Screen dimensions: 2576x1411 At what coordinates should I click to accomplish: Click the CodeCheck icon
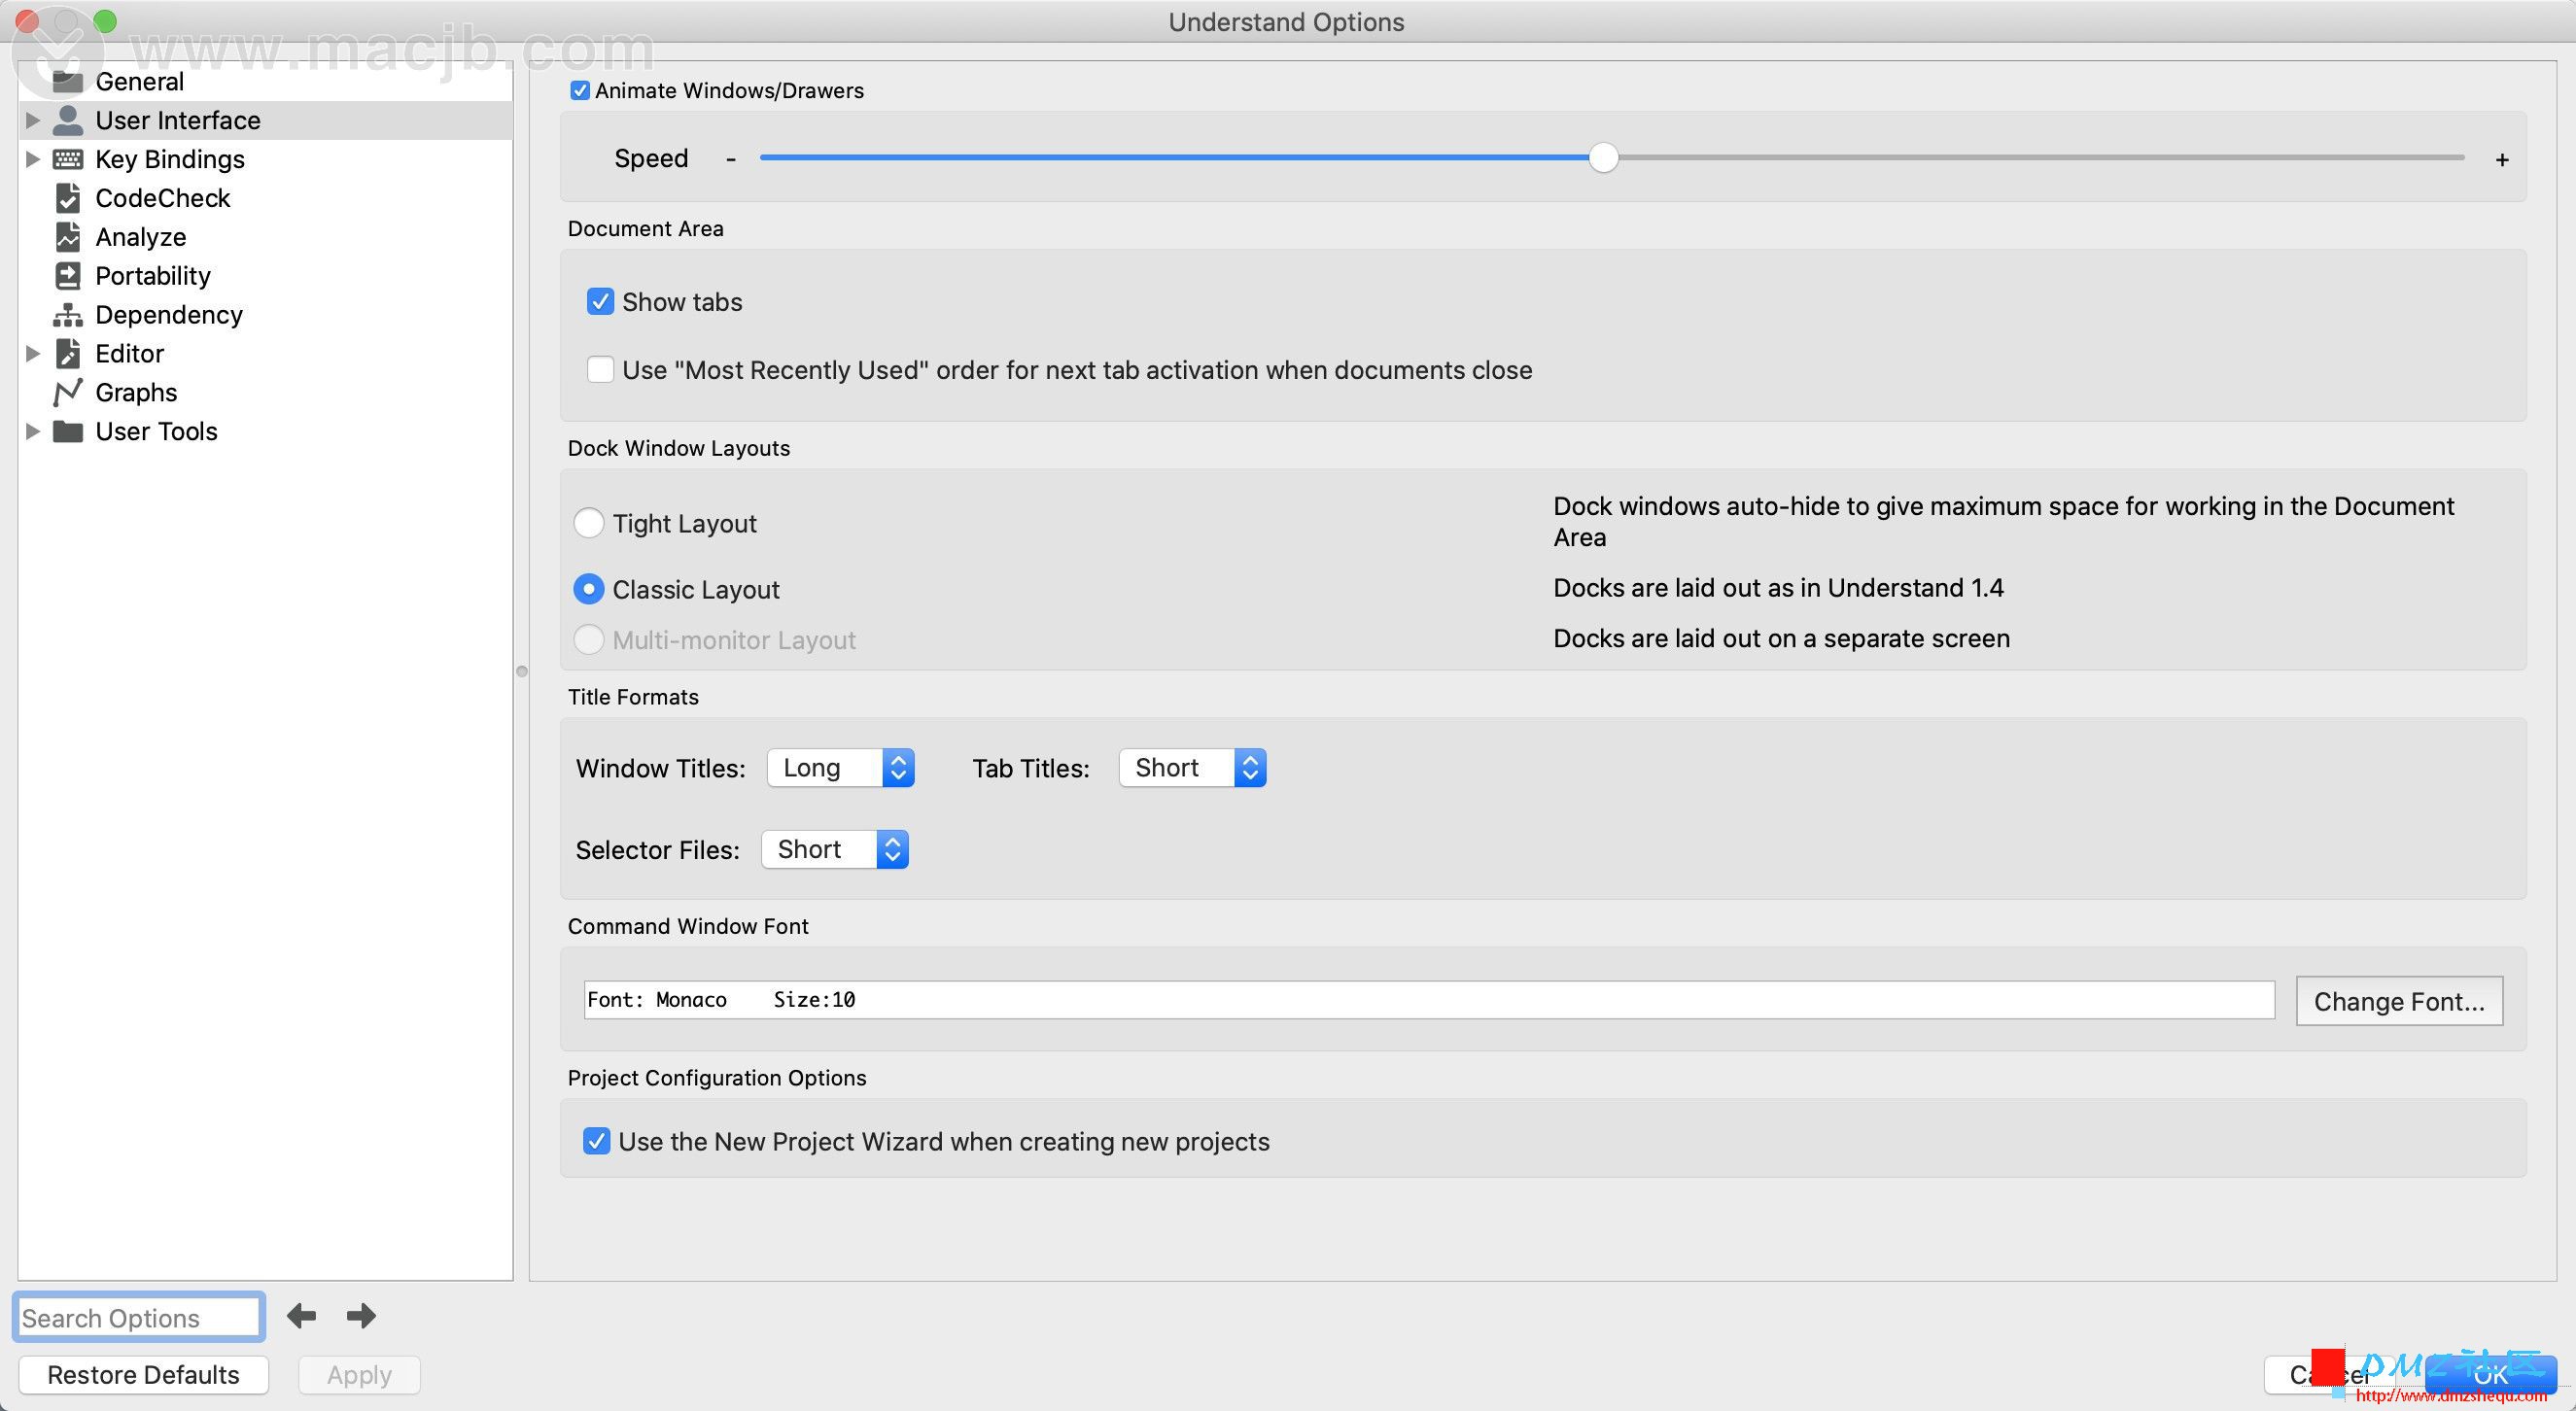[68, 196]
